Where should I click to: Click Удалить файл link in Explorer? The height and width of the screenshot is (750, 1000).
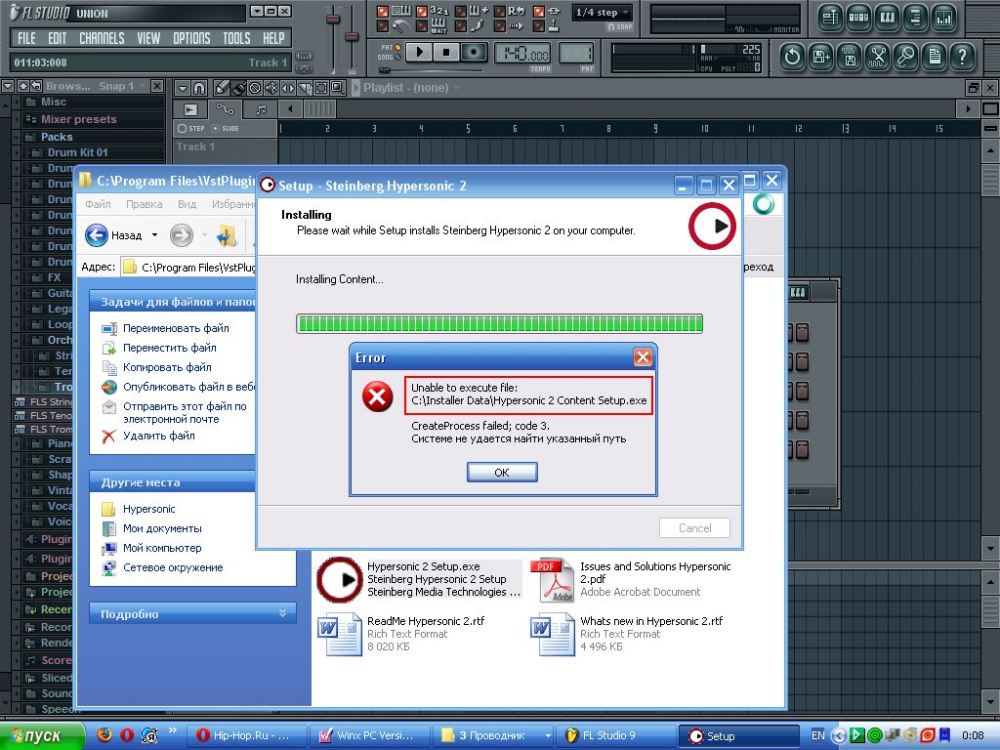(158, 436)
